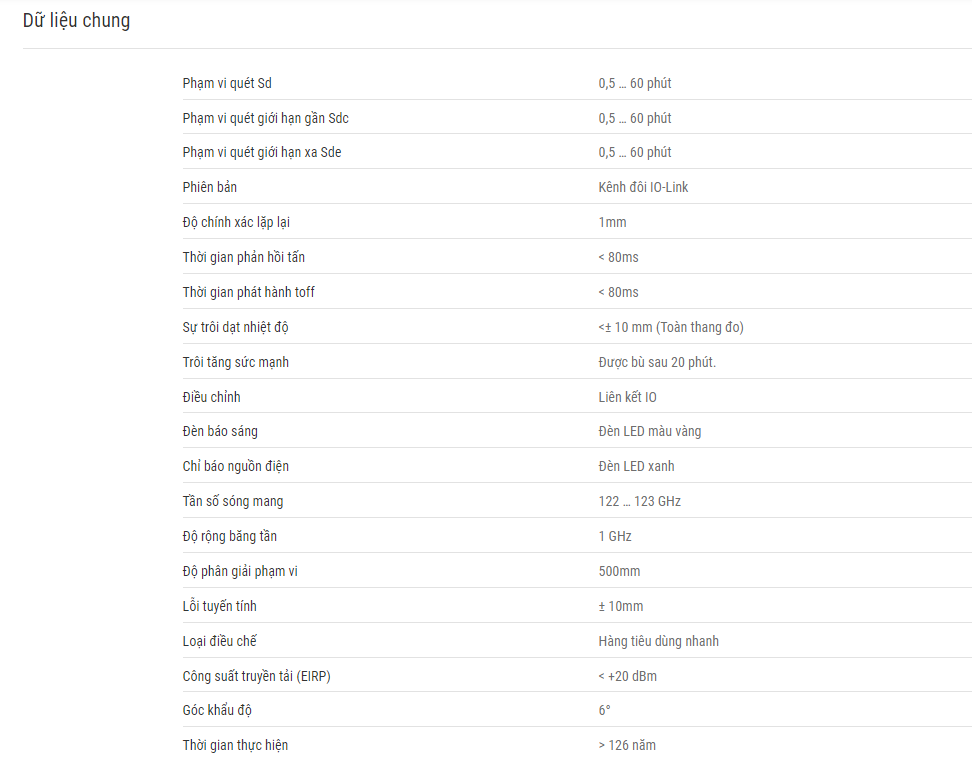Select 'Thời gian phản hồi tấn' label
This screenshot has width=972, height=761.
(244, 257)
